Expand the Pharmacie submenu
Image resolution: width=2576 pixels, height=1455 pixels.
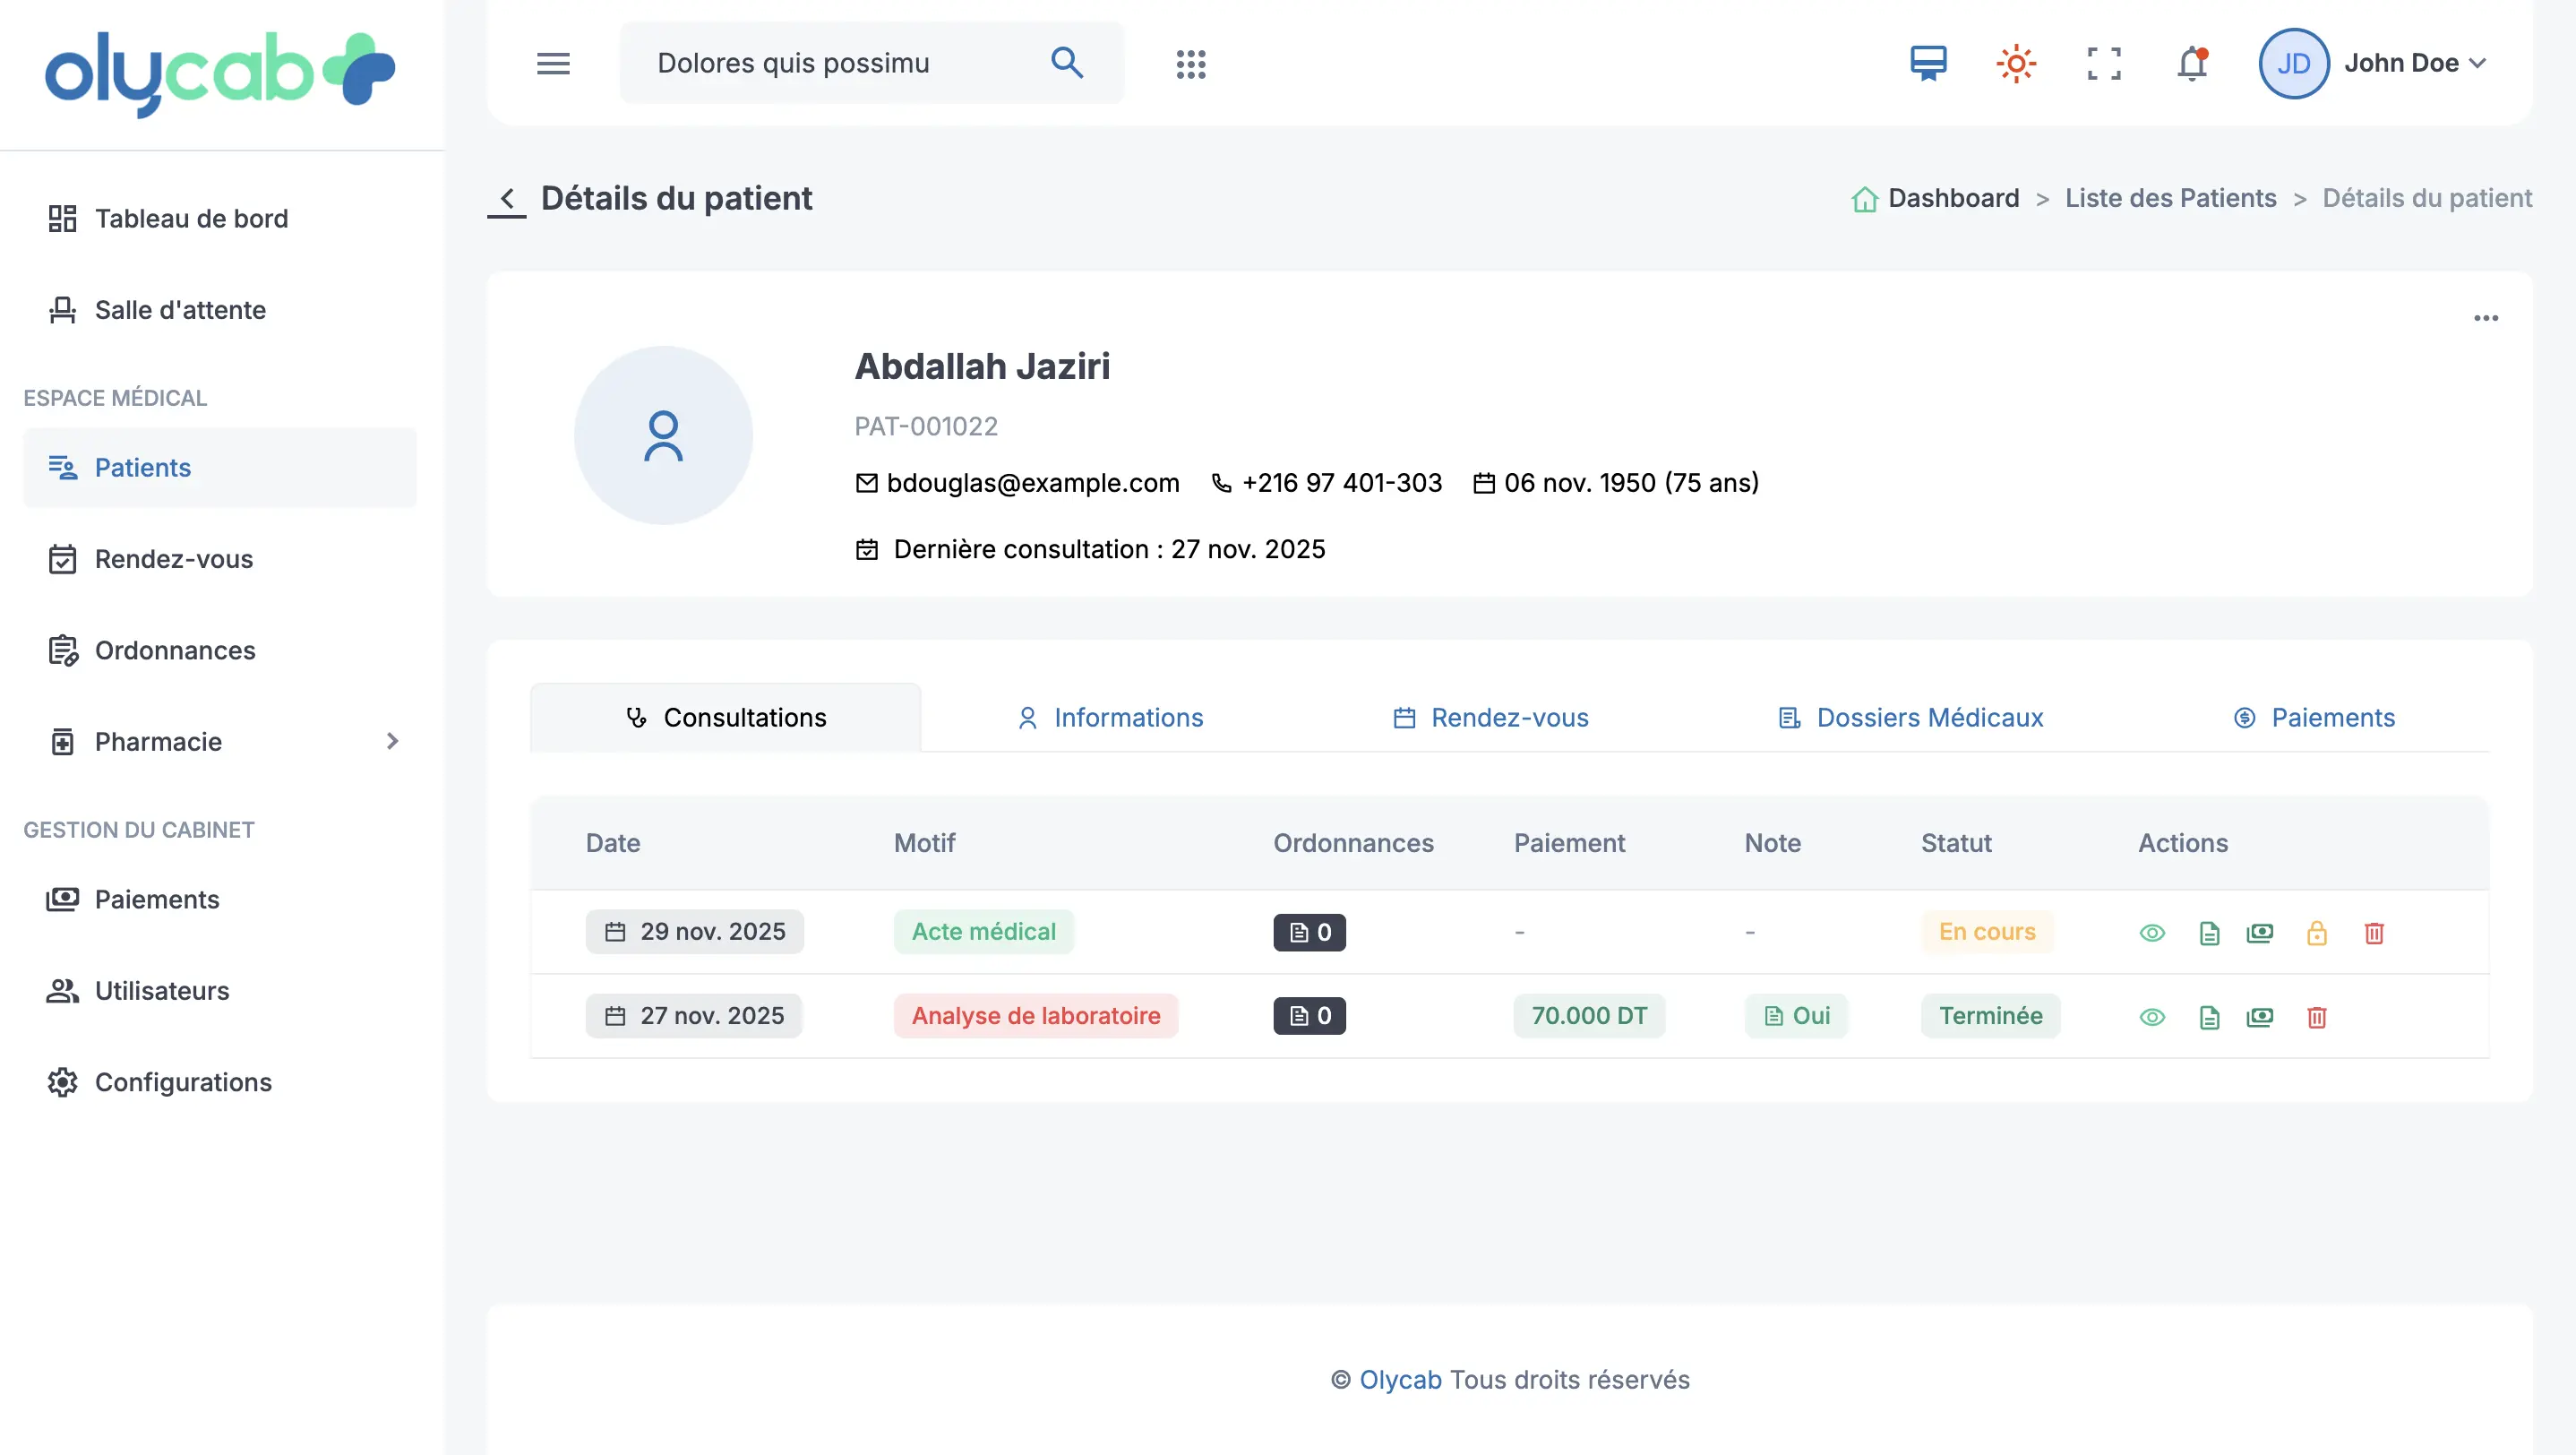point(391,741)
